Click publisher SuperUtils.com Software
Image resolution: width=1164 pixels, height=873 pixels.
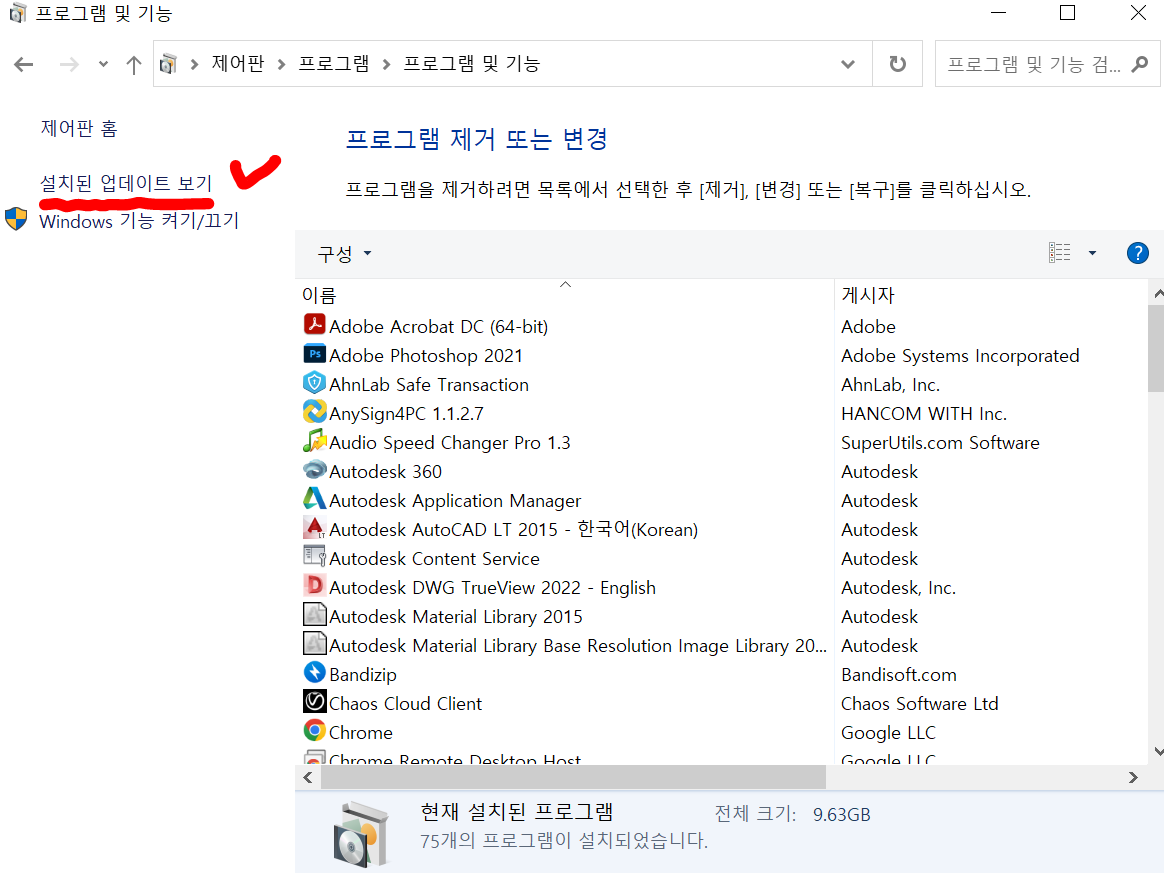click(940, 442)
